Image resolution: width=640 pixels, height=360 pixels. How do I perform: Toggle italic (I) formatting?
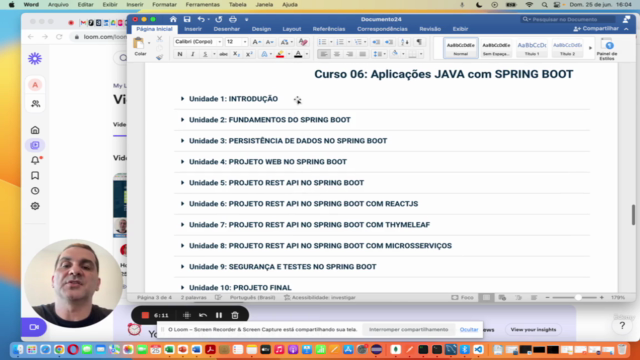point(192,54)
